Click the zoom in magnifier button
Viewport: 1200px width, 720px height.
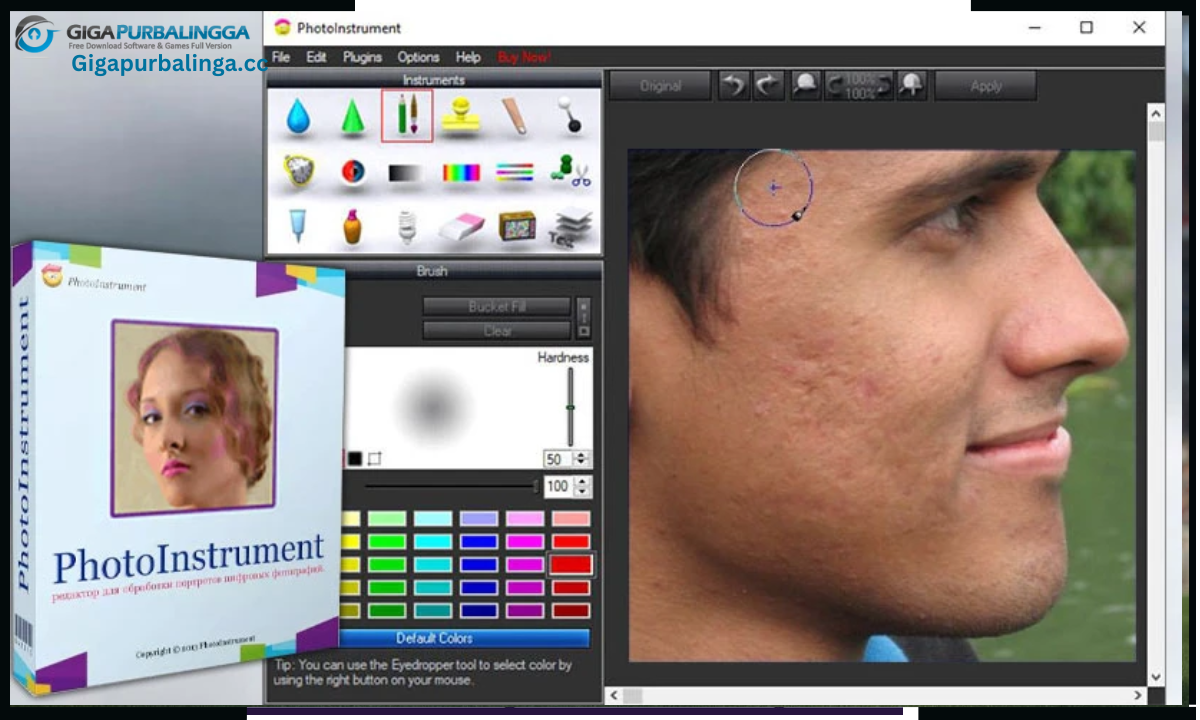(x=911, y=86)
